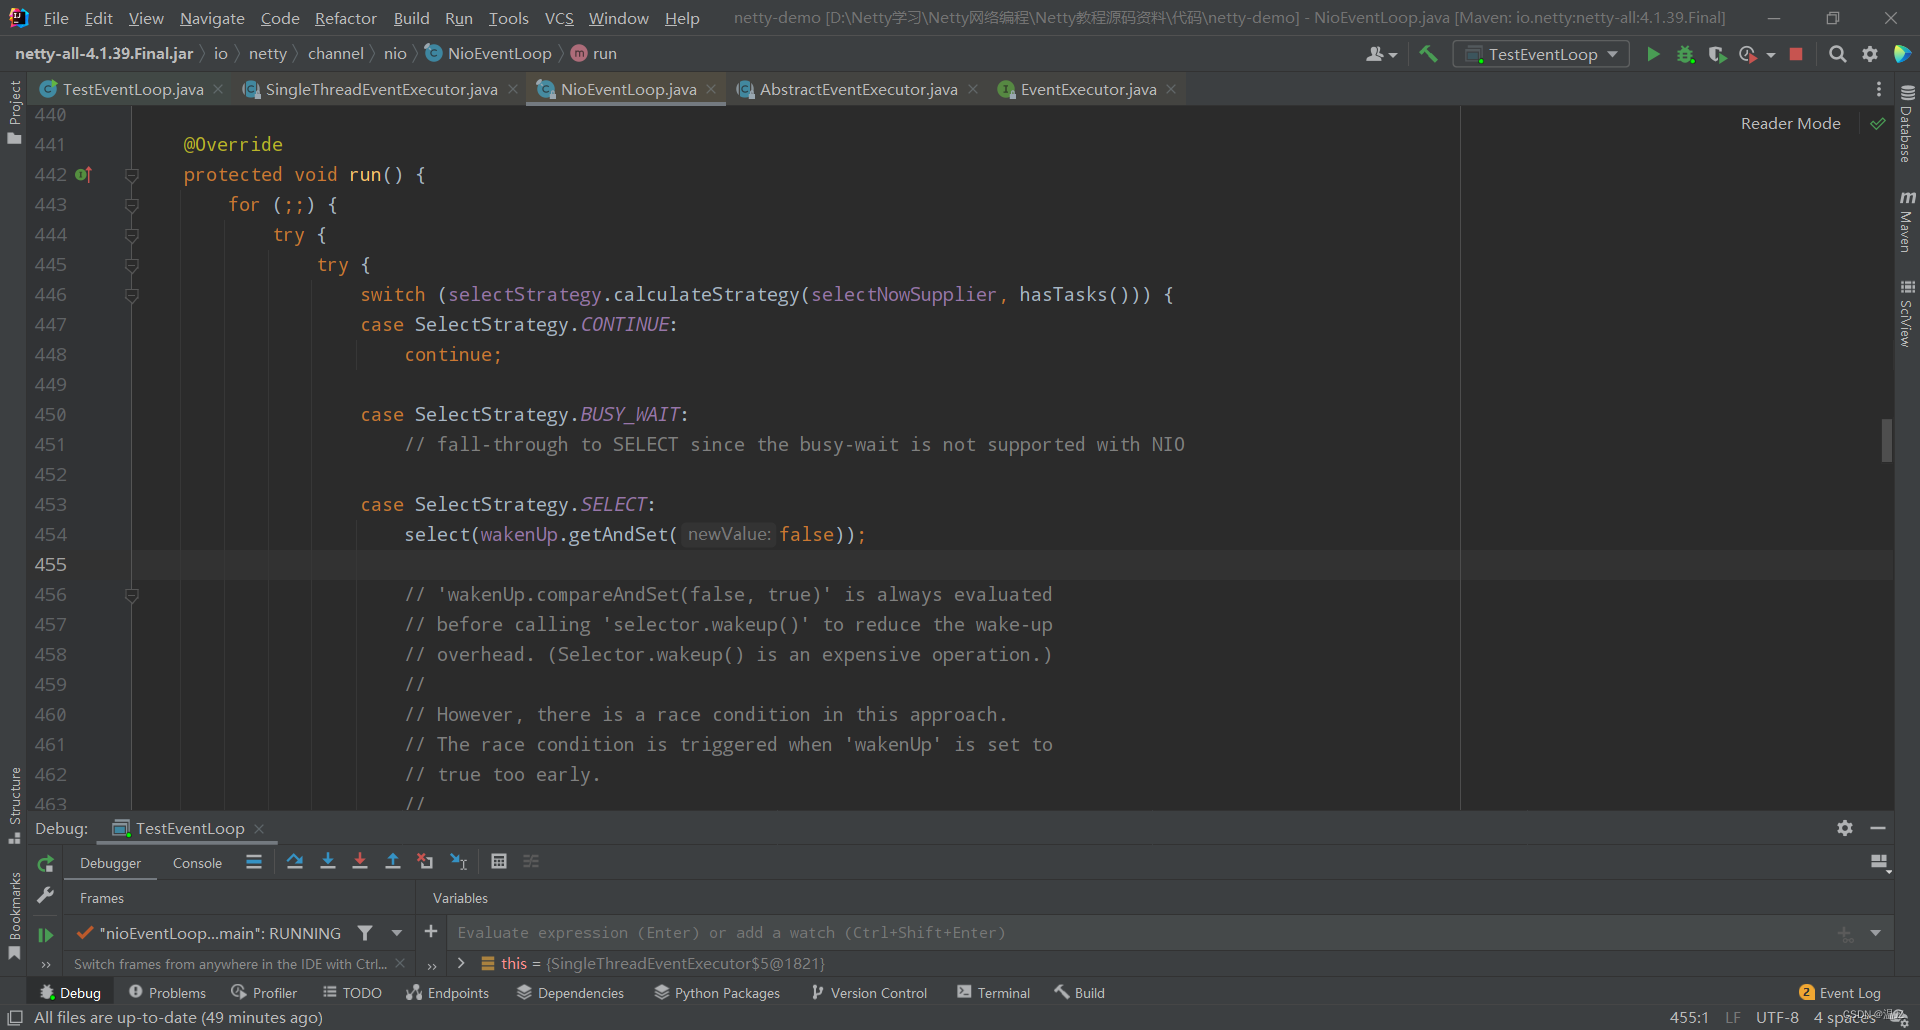This screenshot has width=1920, height=1030.
Task: Switch to the Console tab in Debug
Action: coord(197,863)
